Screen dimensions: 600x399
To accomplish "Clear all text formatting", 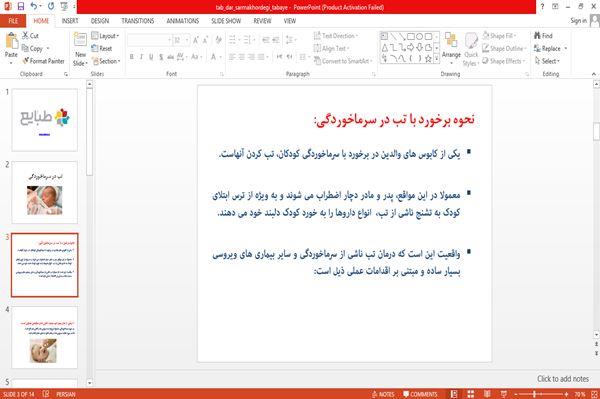I will 218,40.
